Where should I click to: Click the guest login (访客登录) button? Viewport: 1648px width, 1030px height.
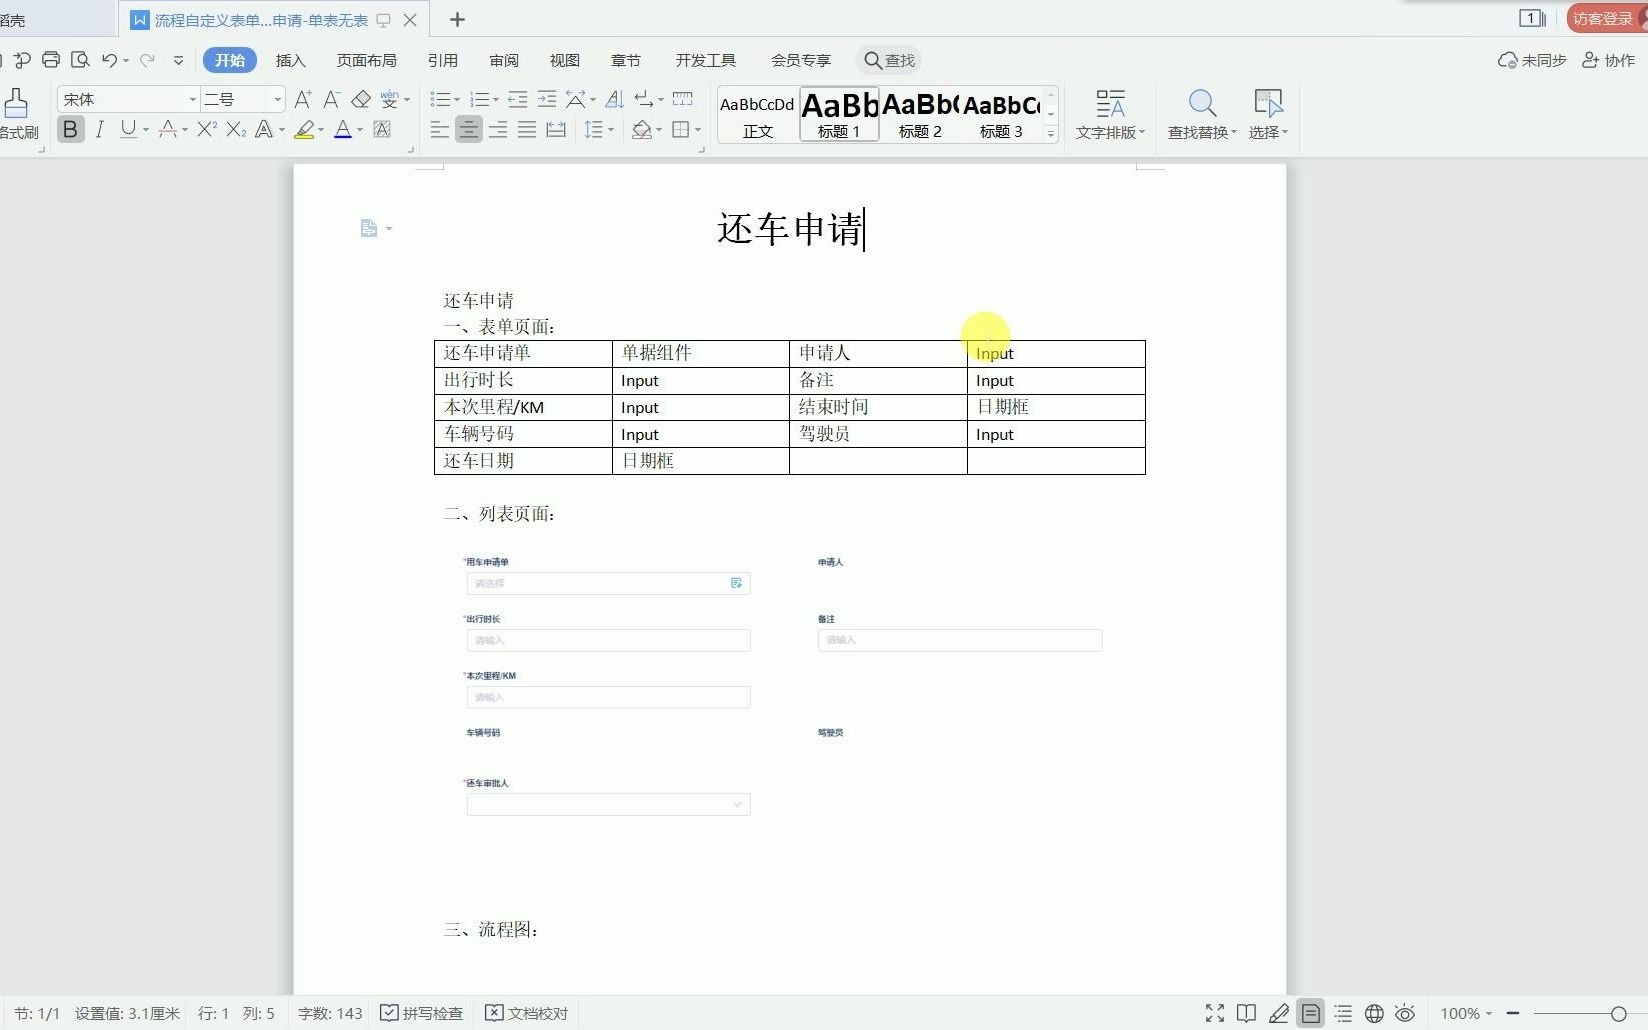[x=1606, y=19]
